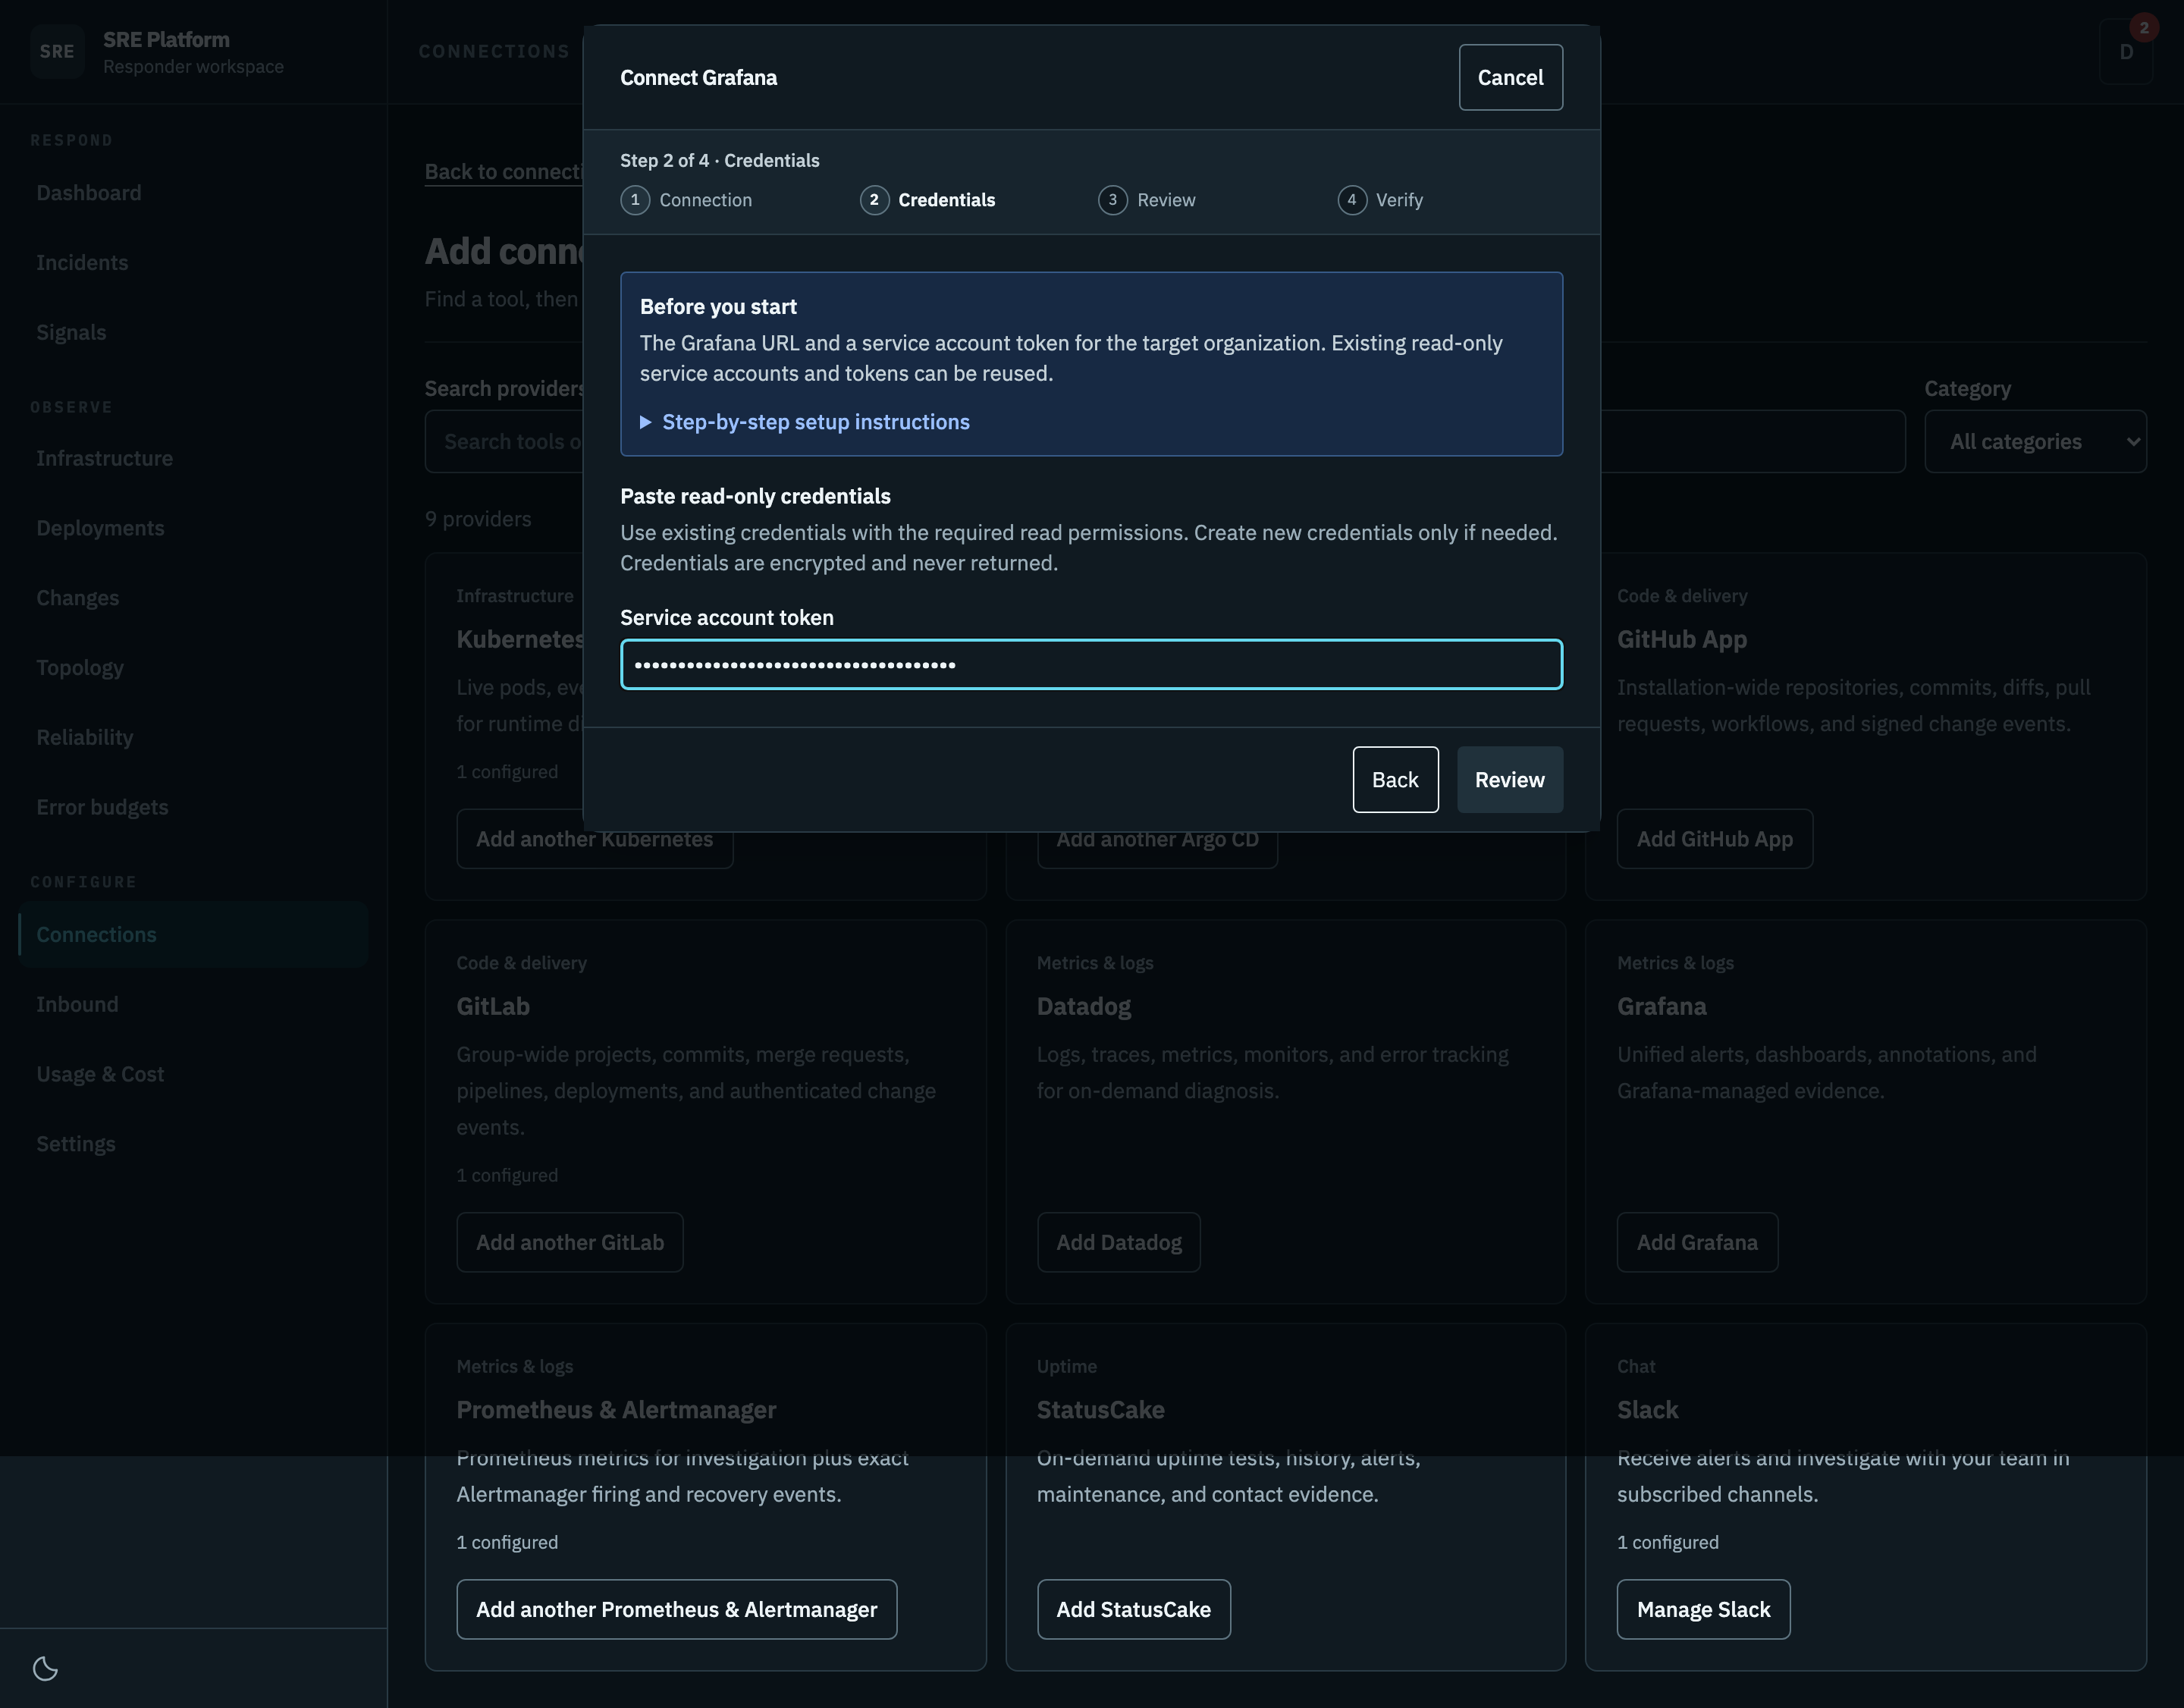Open the All categories dropdown
The image size is (2184, 1708).
pos(2035,441)
